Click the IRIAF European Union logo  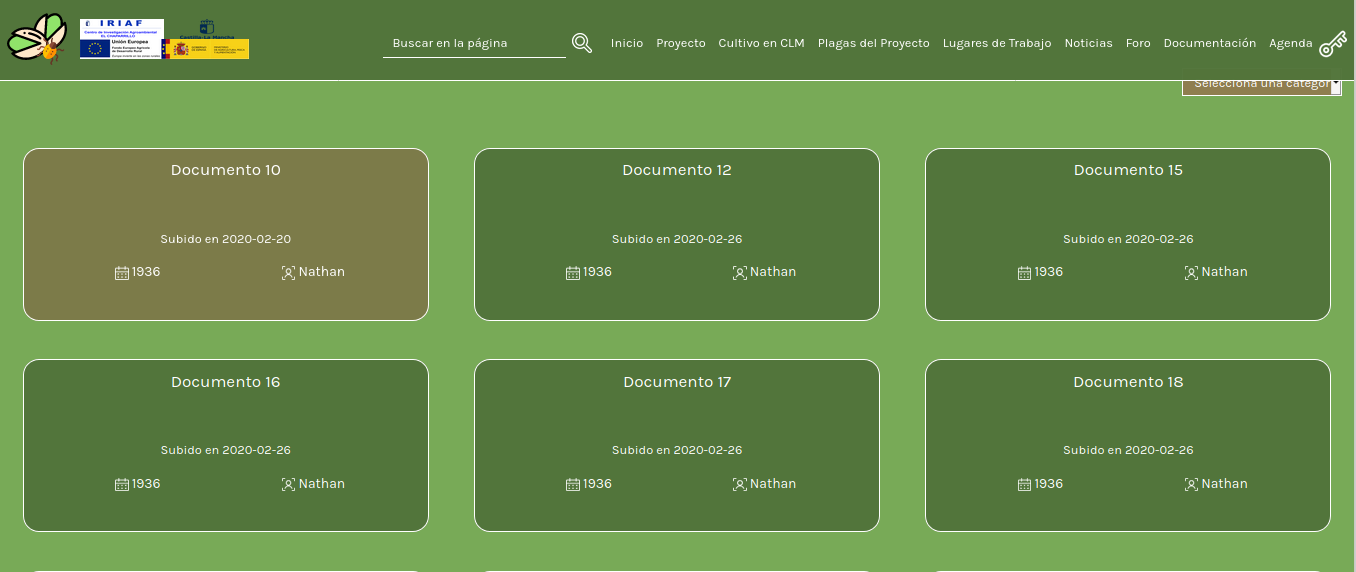121,39
